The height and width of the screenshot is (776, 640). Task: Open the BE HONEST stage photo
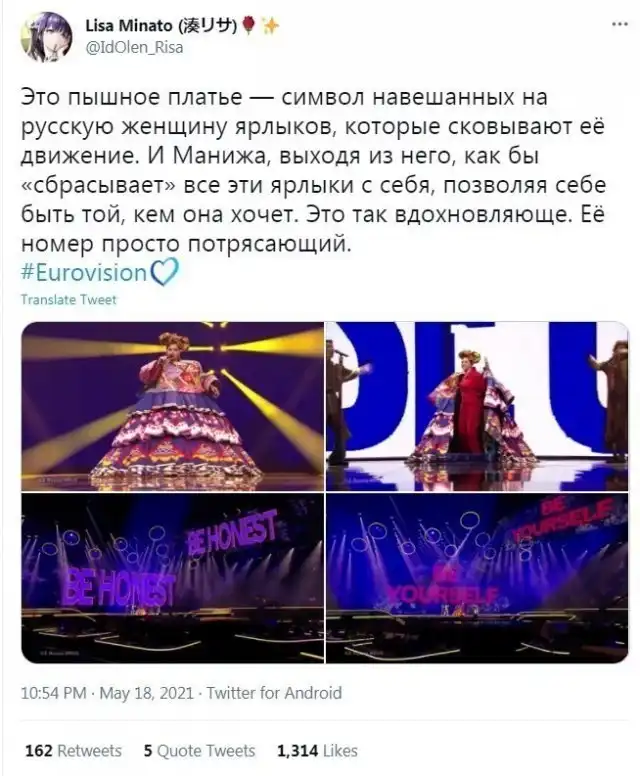point(173,578)
